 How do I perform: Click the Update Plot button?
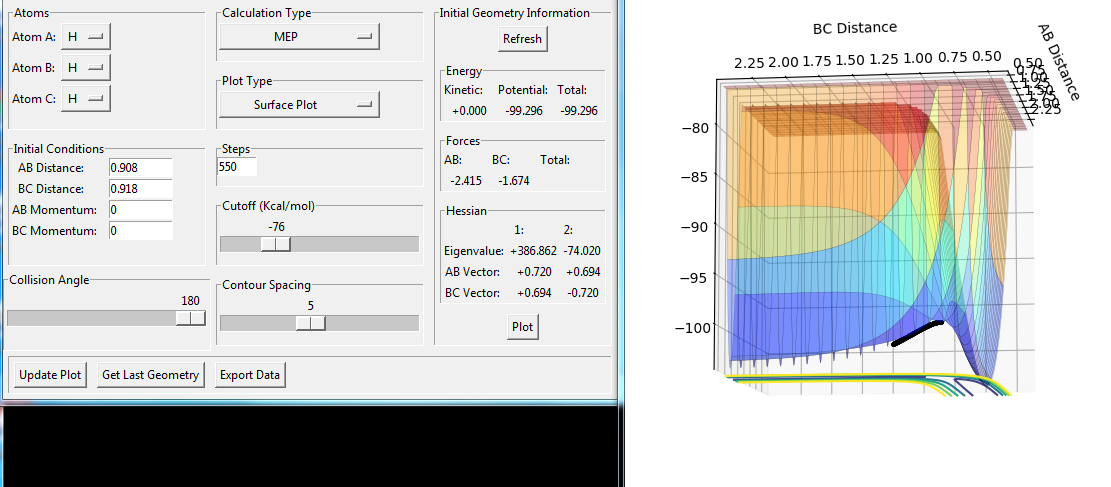click(x=50, y=375)
